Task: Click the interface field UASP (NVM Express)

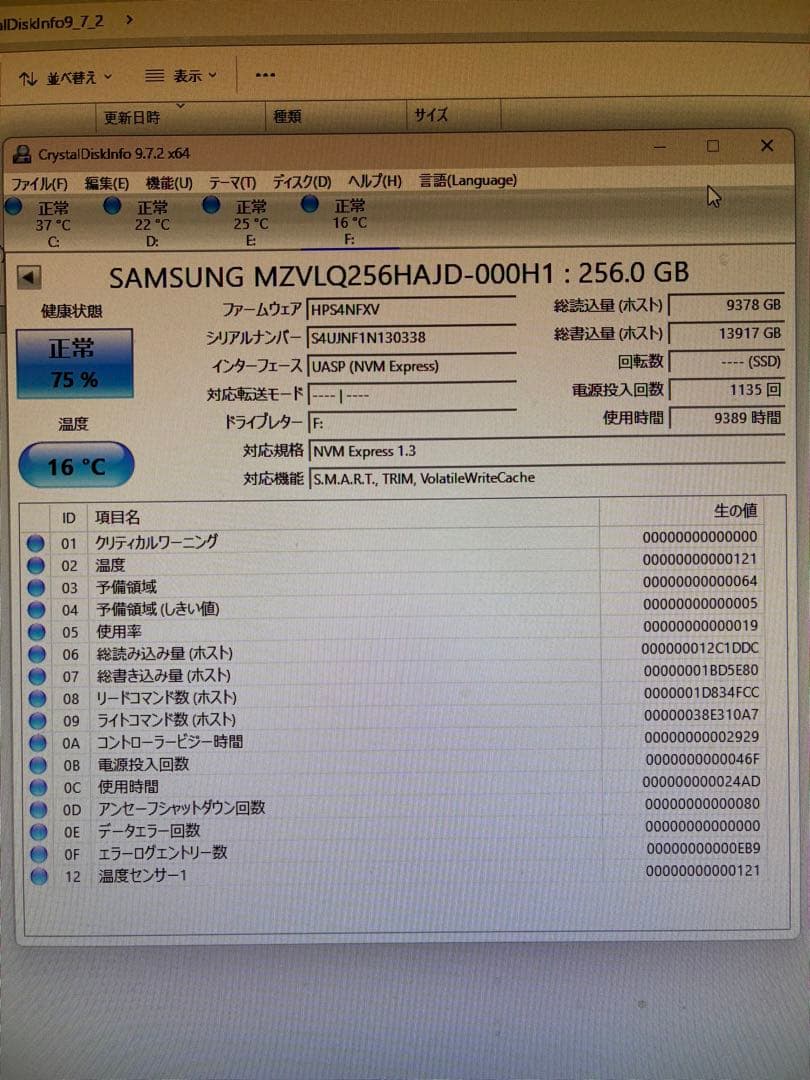Action: 412,366
